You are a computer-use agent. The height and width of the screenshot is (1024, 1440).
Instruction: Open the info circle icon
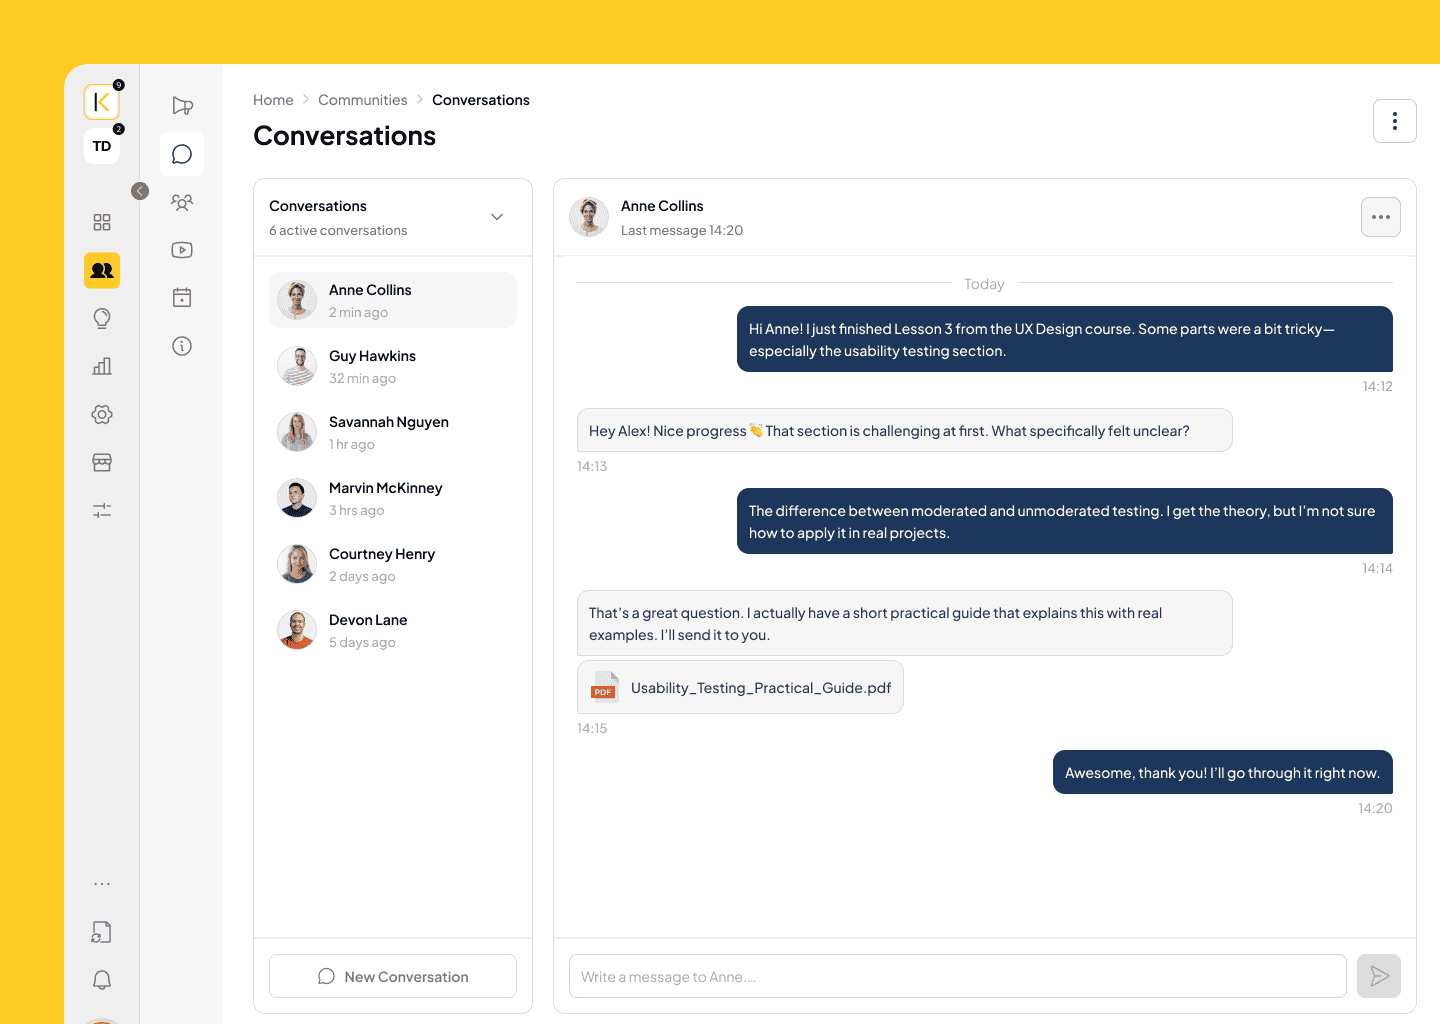(x=182, y=346)
